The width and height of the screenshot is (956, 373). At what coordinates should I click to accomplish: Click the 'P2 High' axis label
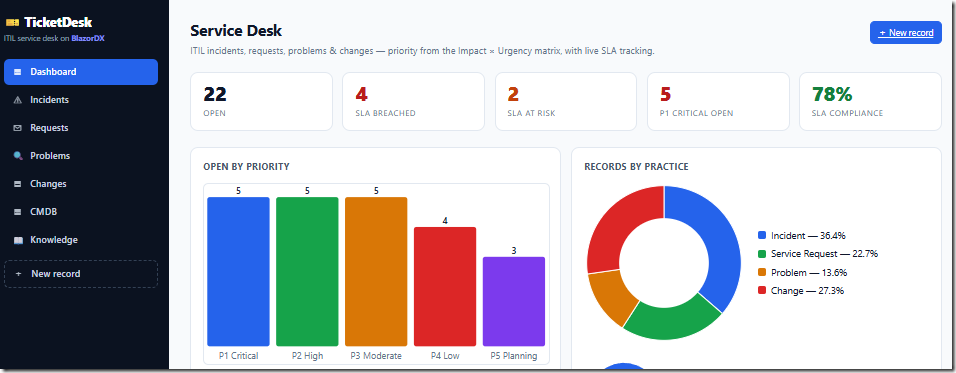tap(307, 356)
